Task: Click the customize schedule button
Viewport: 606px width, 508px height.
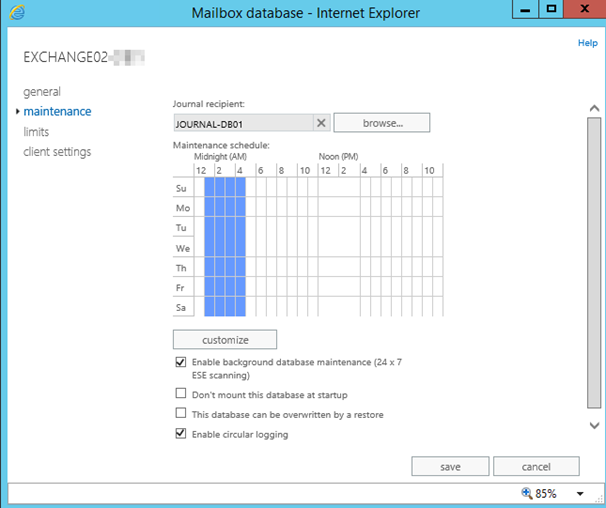Action: 225,340
